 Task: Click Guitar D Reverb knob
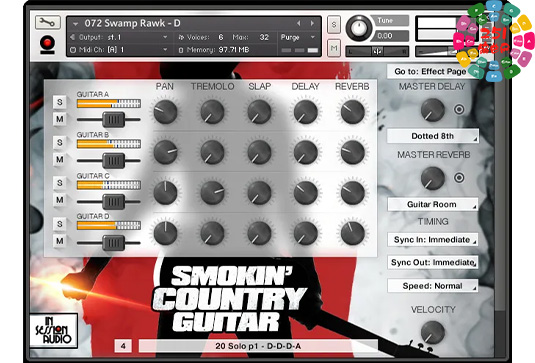353,233
